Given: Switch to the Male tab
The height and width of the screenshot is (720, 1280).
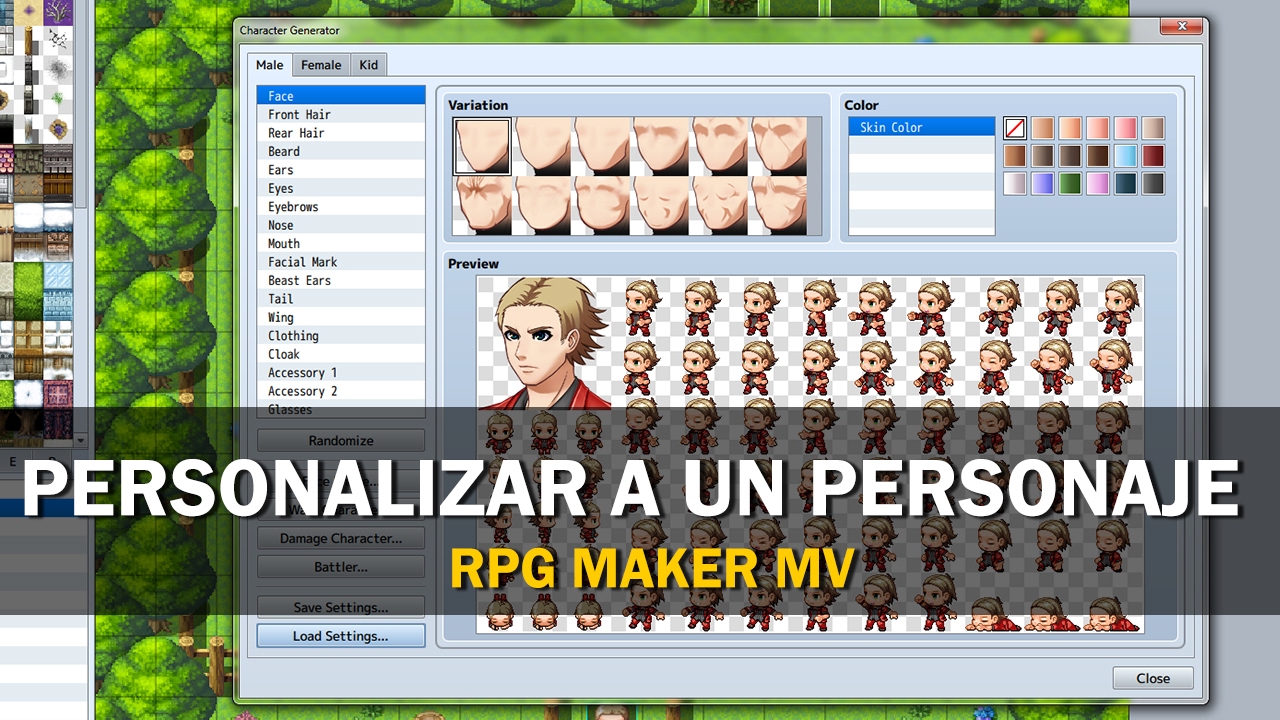Looking at the screenshot, I should click(x=270, y=65).
